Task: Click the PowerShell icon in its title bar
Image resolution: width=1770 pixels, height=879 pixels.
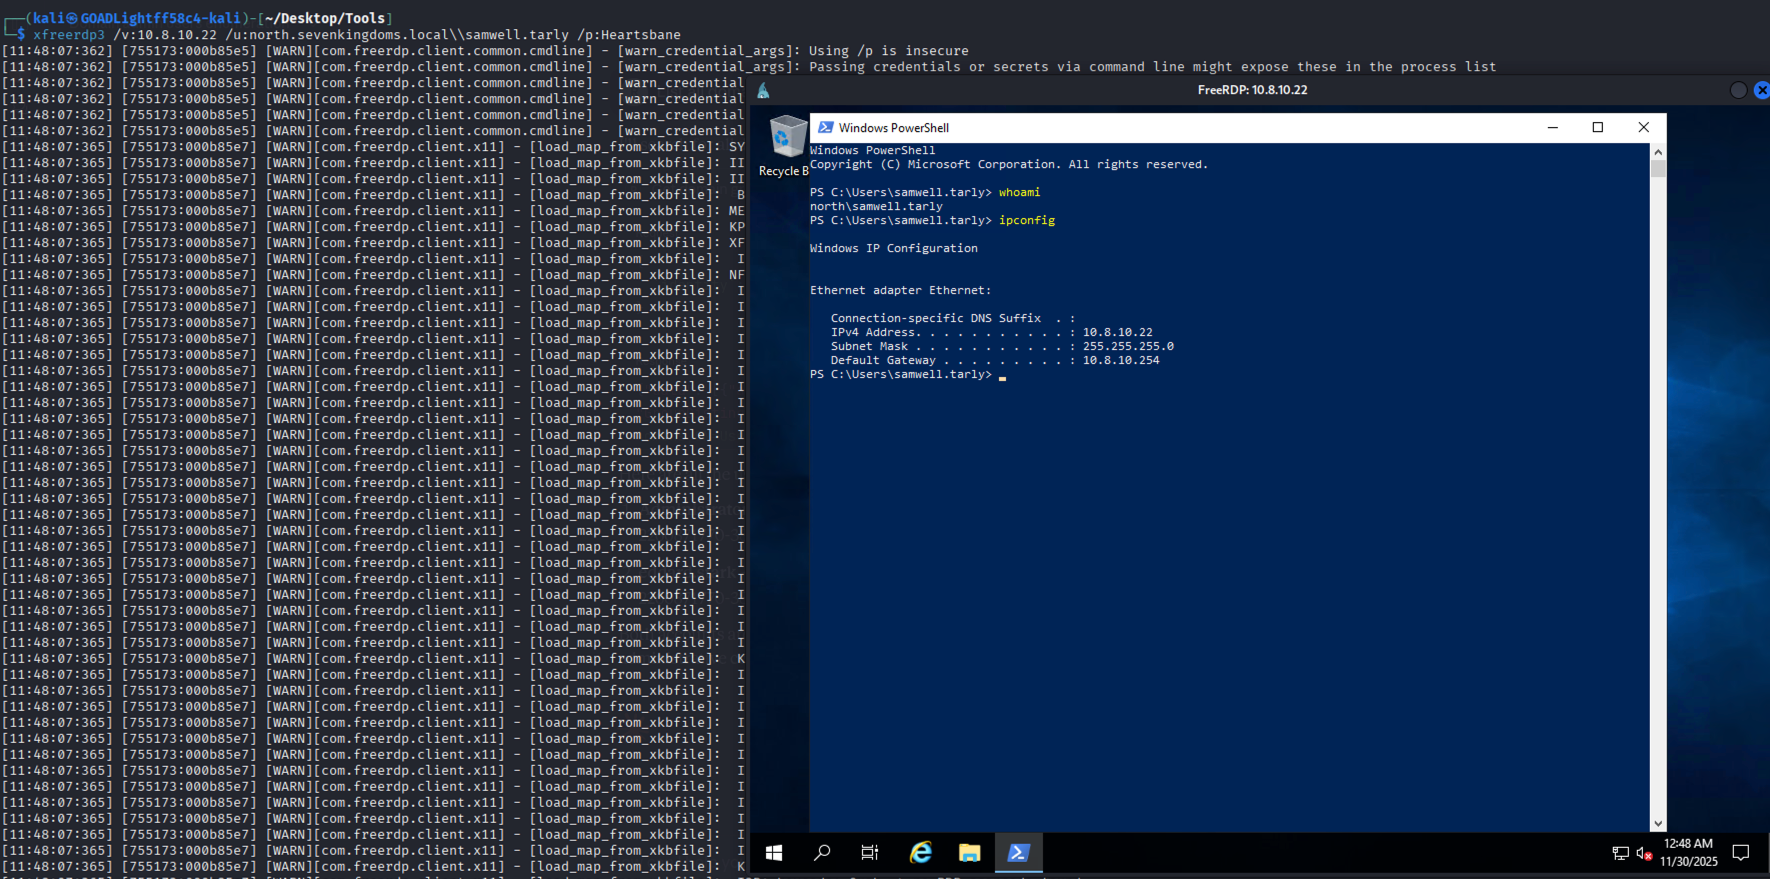Action: tap(826, 128)
